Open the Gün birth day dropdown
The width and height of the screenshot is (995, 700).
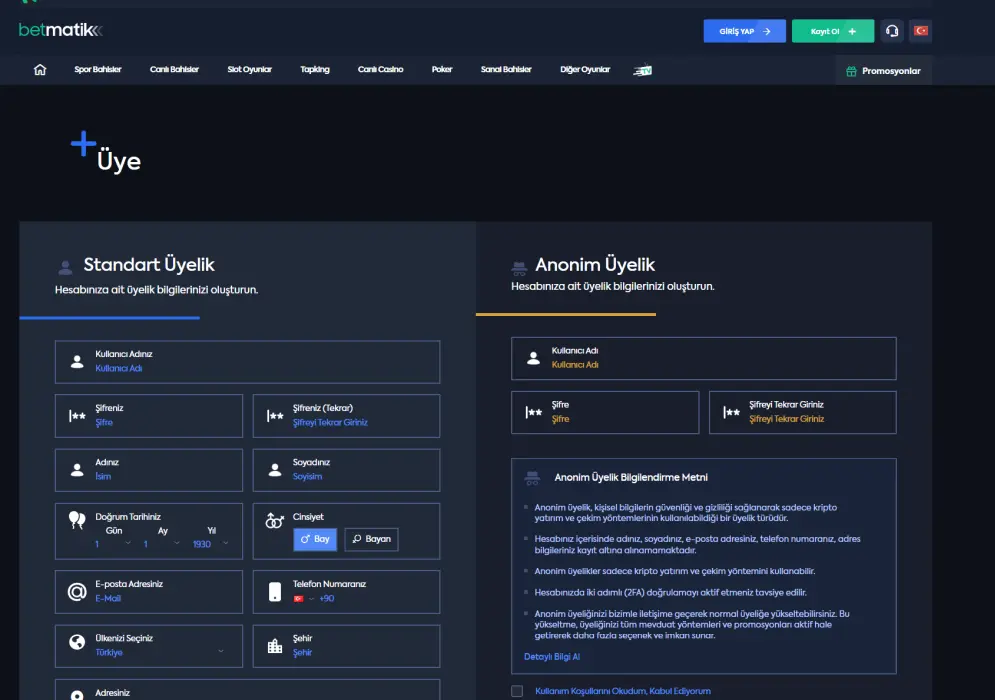113,544
